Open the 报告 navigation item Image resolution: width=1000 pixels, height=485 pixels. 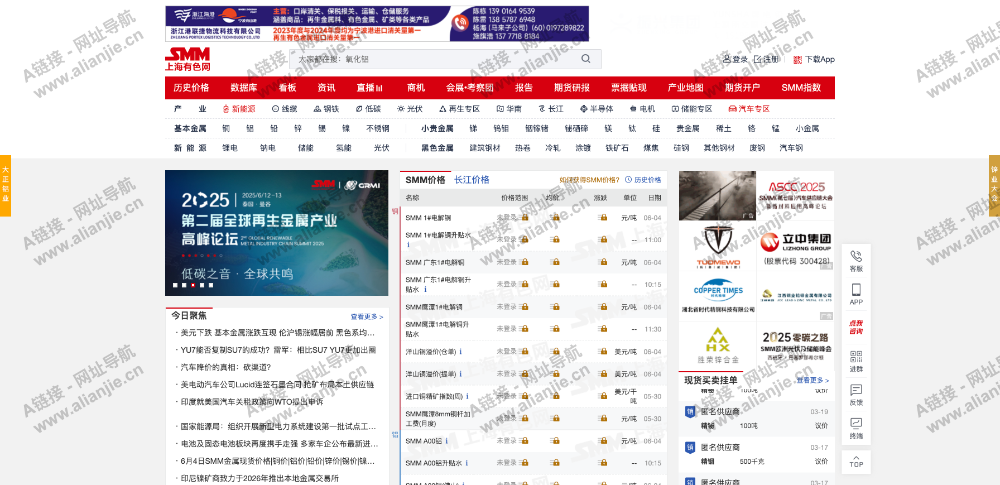(x=524, y=87)
